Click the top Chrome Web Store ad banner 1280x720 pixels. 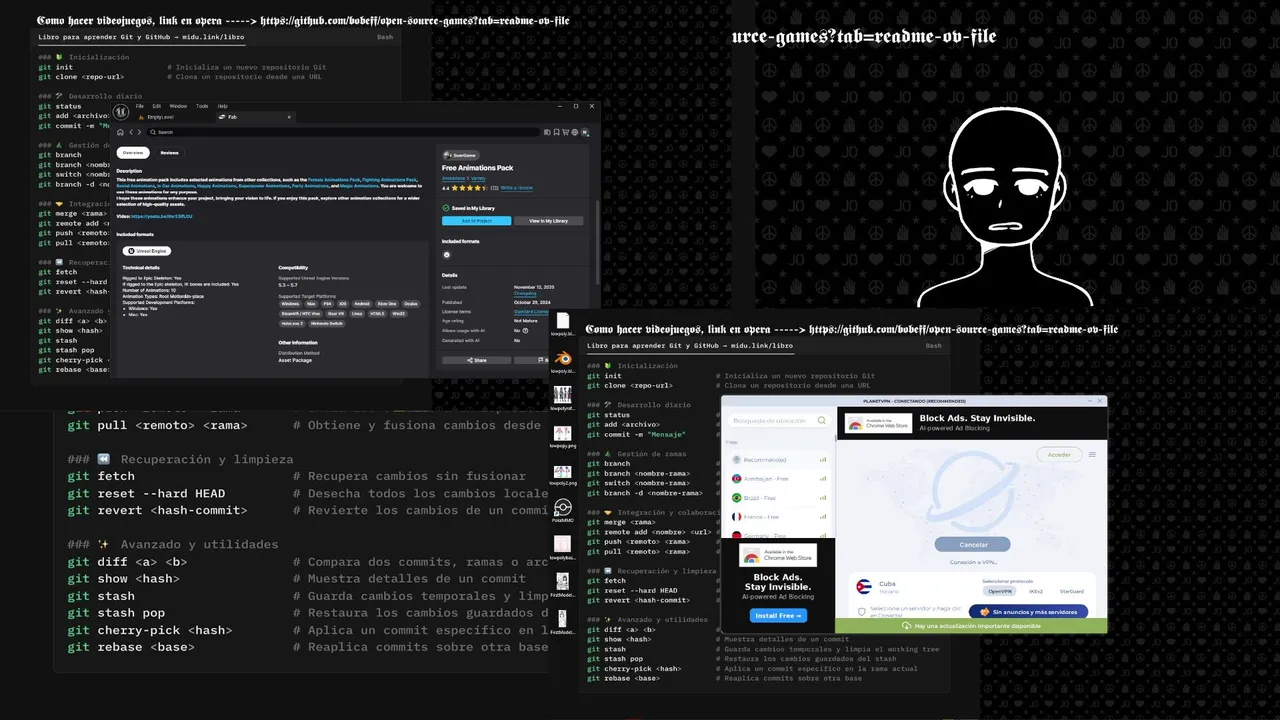pos(972,423)
